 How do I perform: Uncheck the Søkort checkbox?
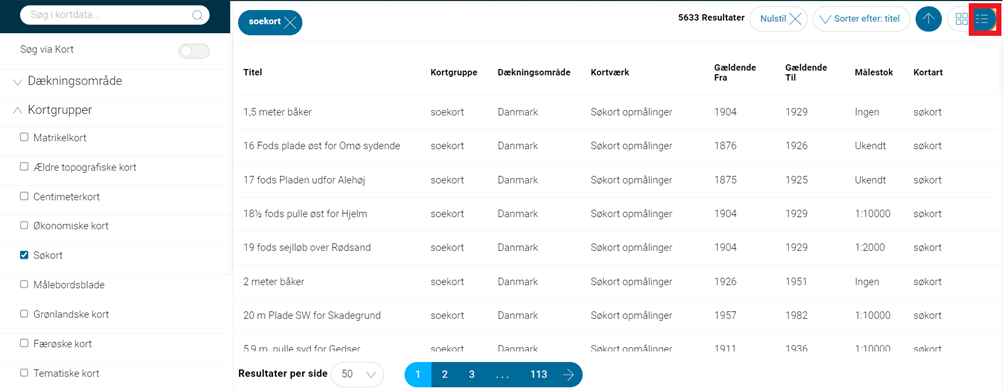(x=24, y=255)
